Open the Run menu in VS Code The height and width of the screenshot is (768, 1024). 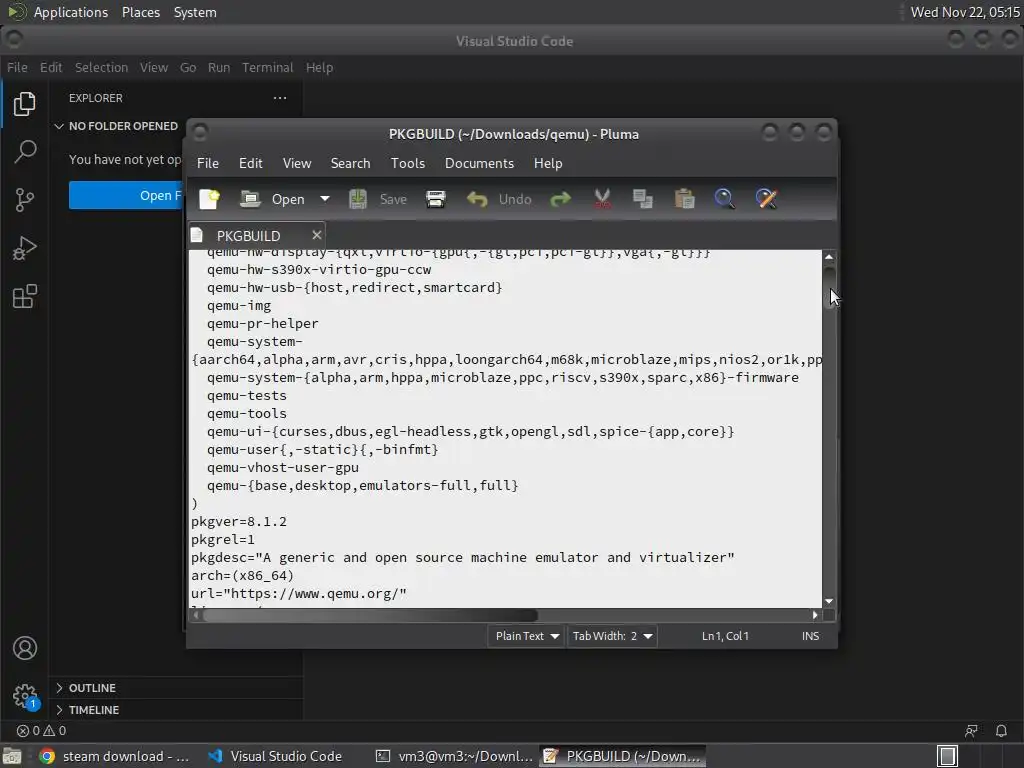click(219, 67)
